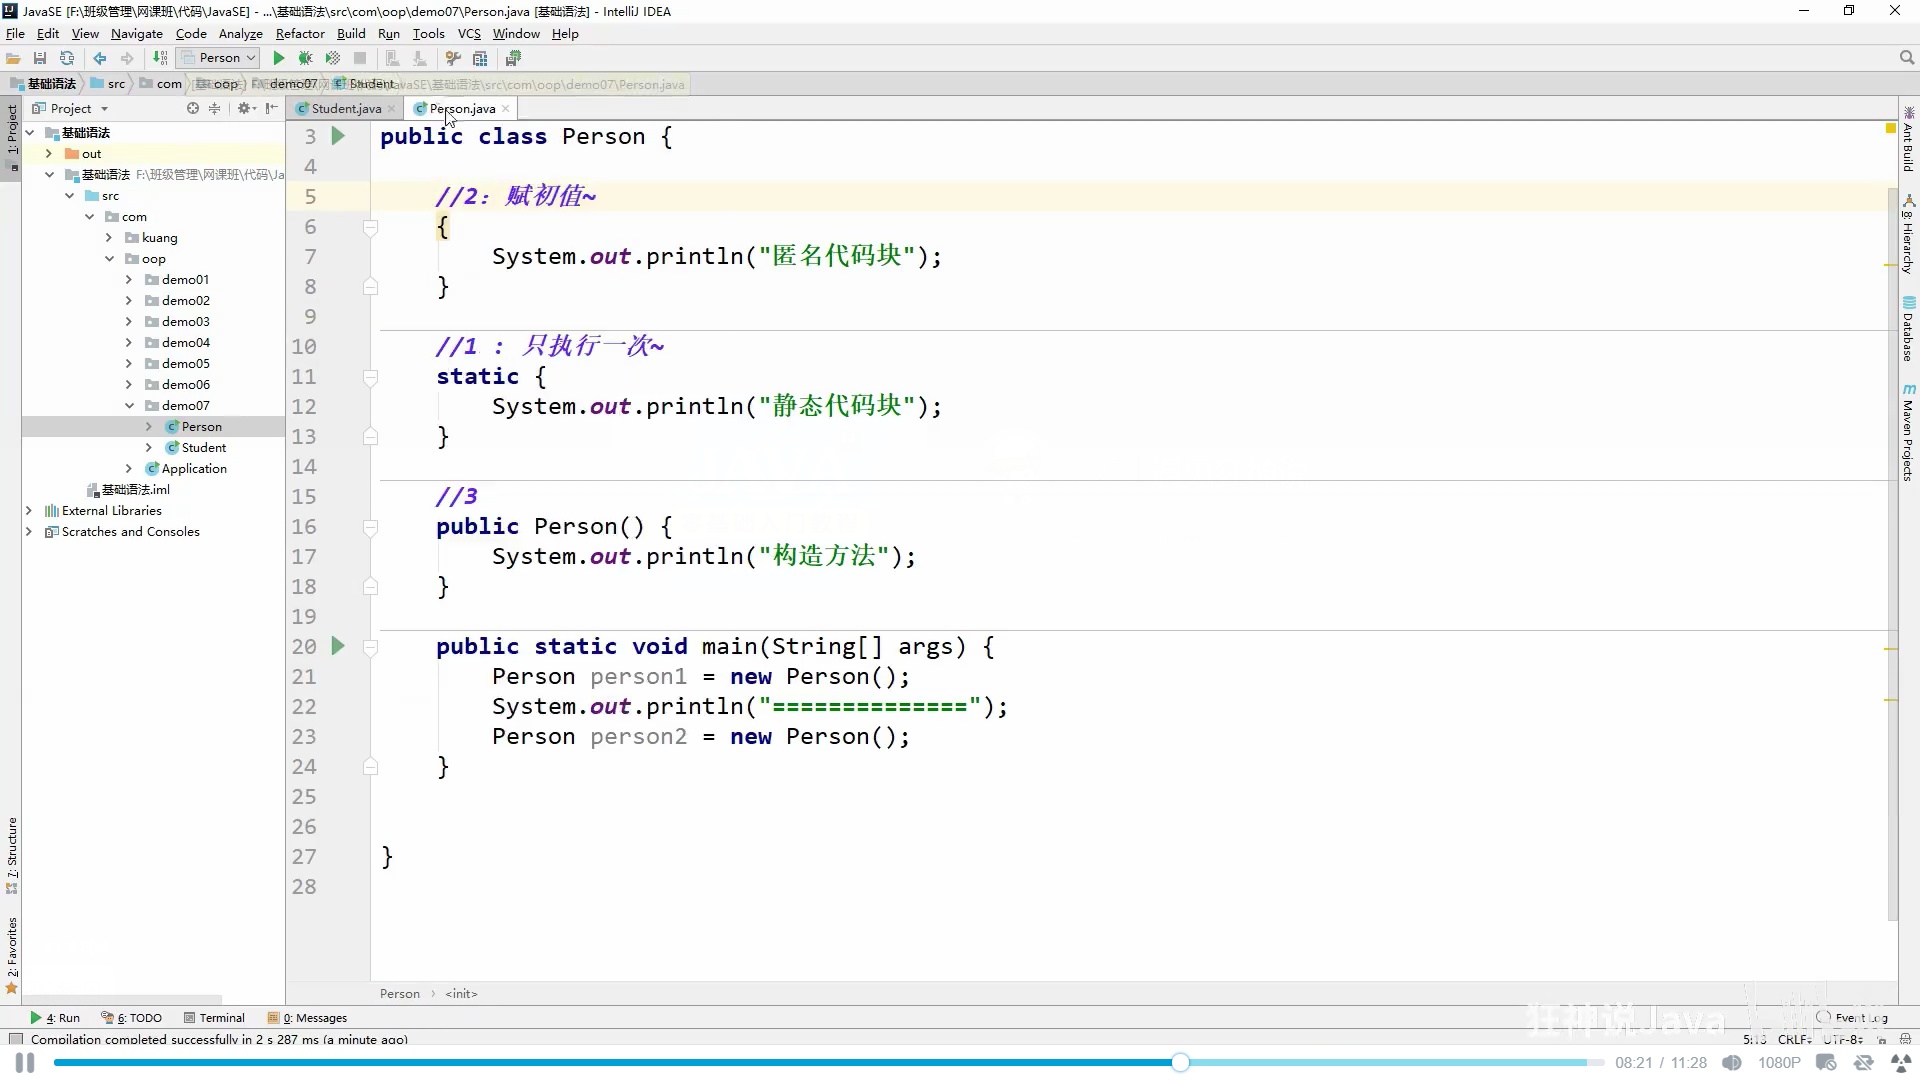Click the Synchronize refresh icon in toolbar
The width and height of the screenshot is (1920, 1080).
pos(67,58)
